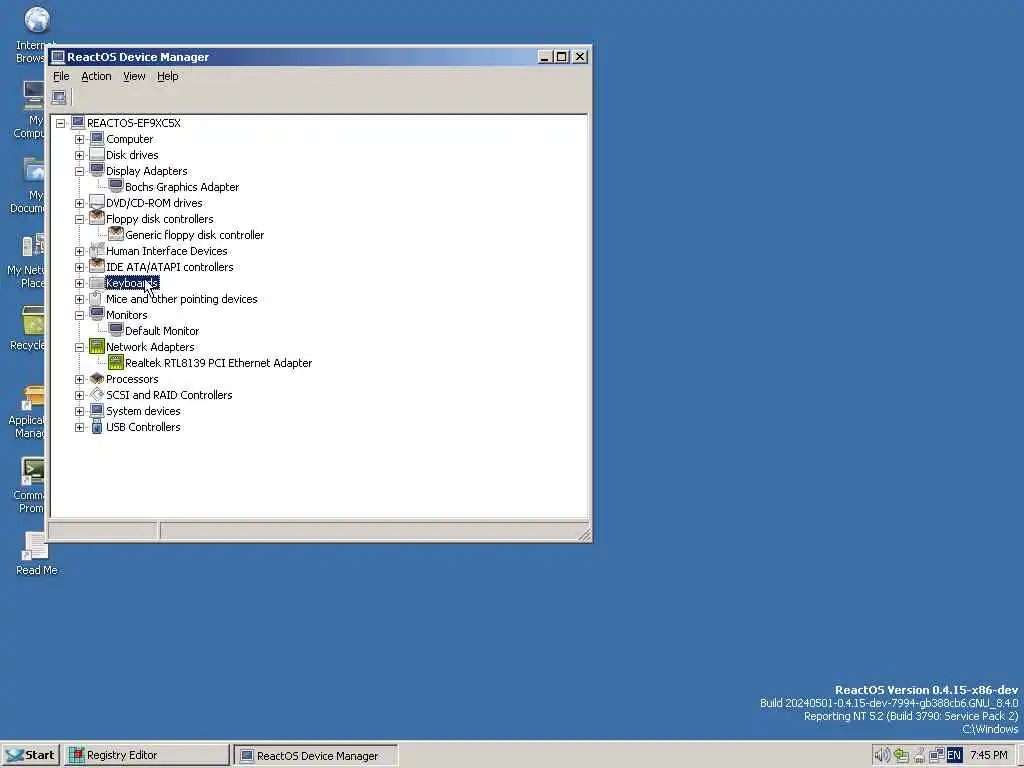
Task: Click the DVD/CD-ROM drives icon
Action: click(x=97, y=202)
